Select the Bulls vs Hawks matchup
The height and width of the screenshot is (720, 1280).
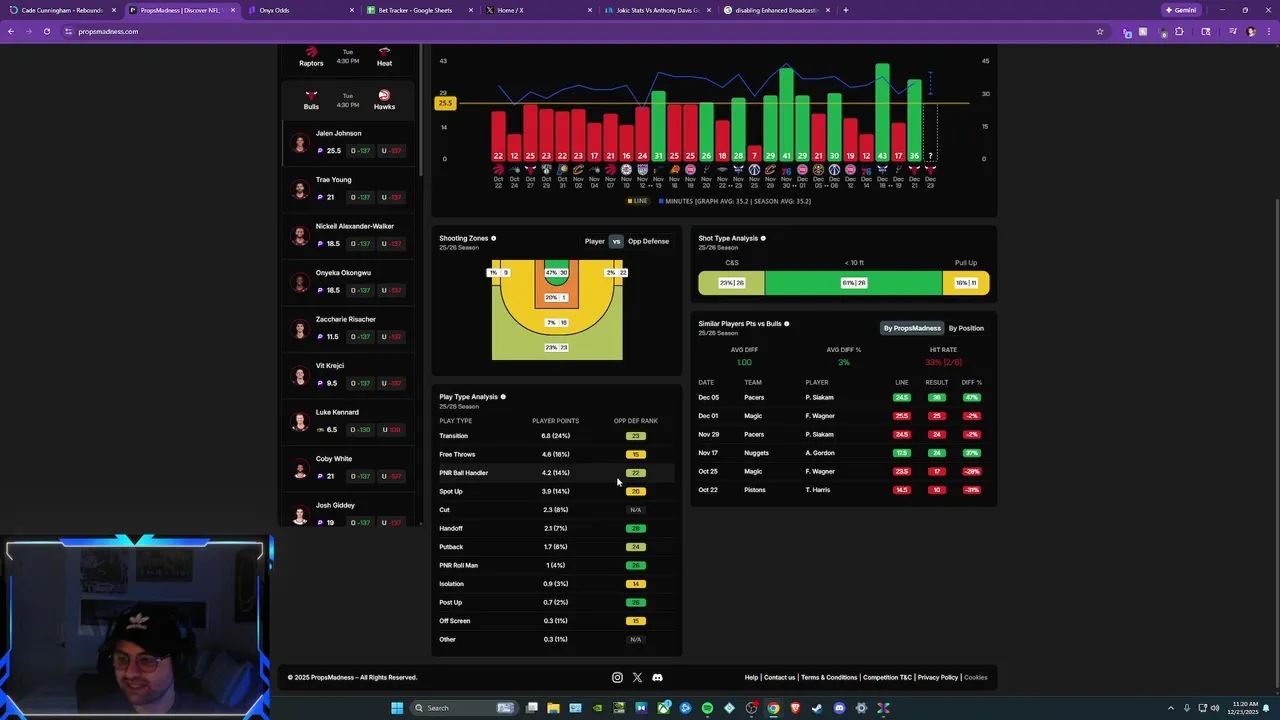[348, 100]
